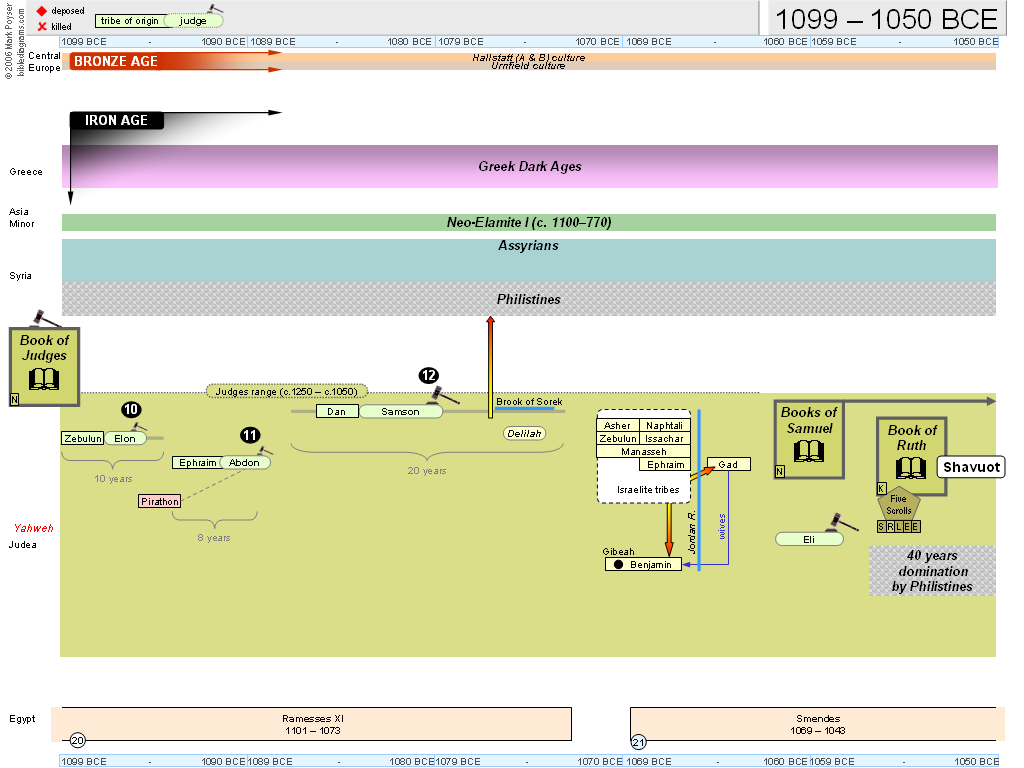Select the Ramesses XI reign bar

pyautogui.click(x=313, y=723)
